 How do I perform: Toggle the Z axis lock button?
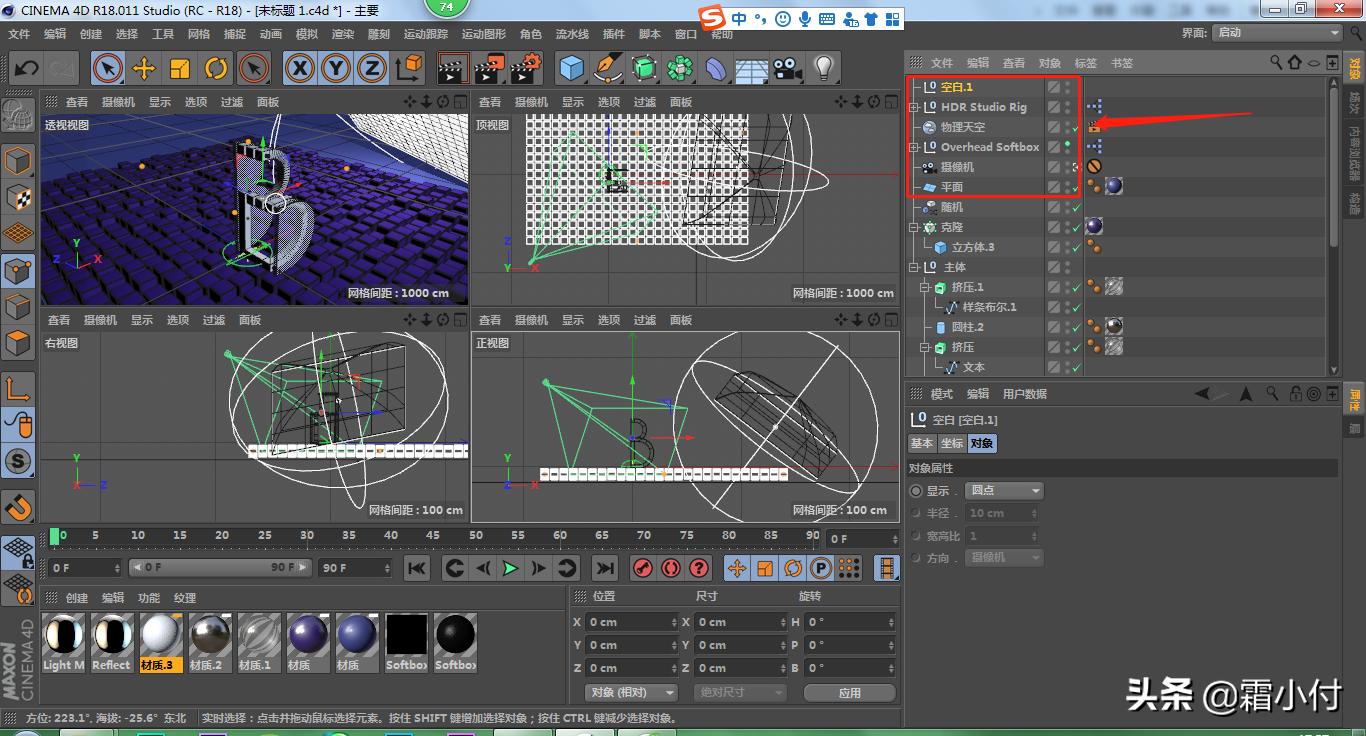point(372,68)
